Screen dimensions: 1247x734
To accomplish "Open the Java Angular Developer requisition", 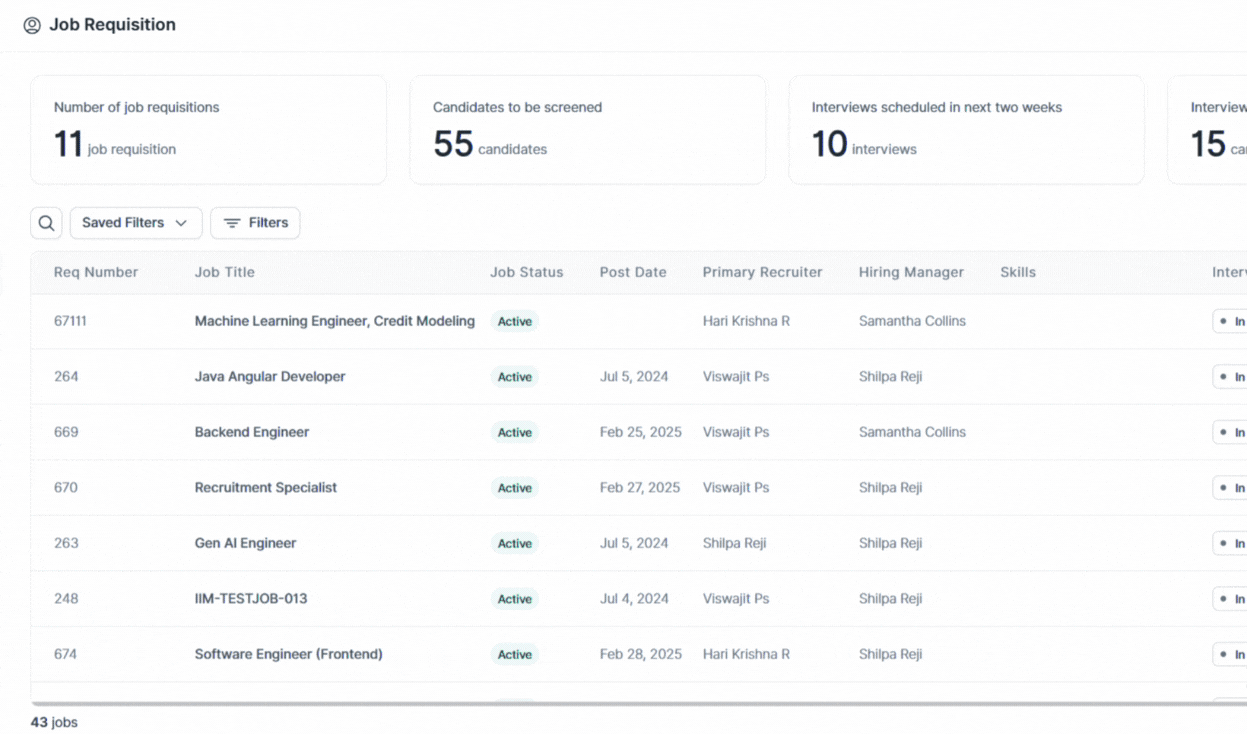I will pyautogui.click(x=270, y=377).
